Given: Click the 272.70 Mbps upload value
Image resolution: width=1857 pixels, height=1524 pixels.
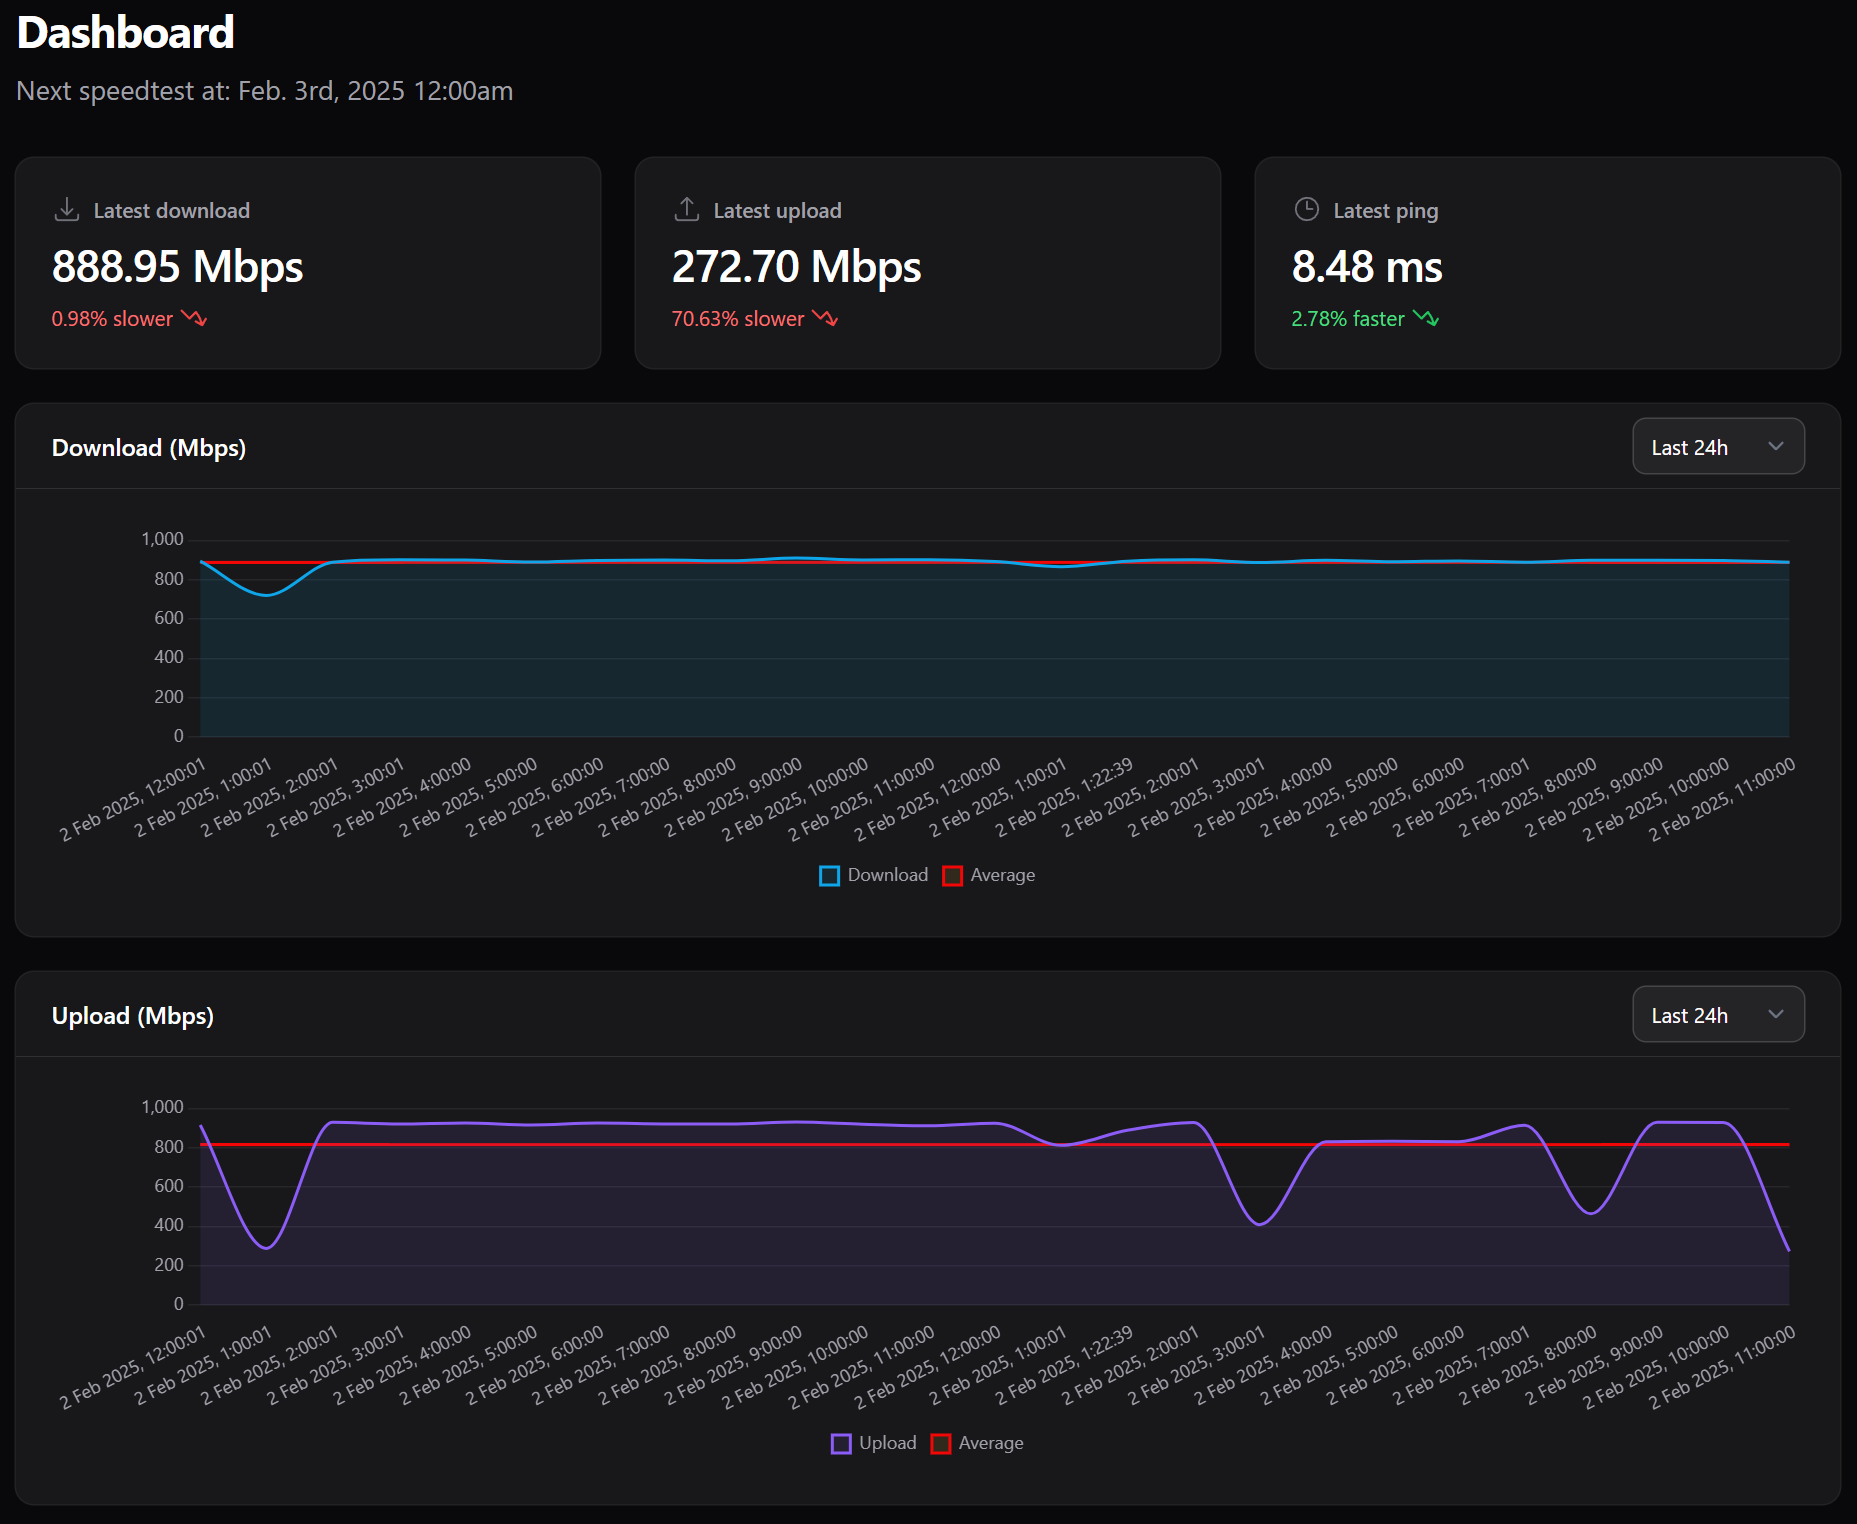Looking at the screenshot, I should (x=796, y=267).
